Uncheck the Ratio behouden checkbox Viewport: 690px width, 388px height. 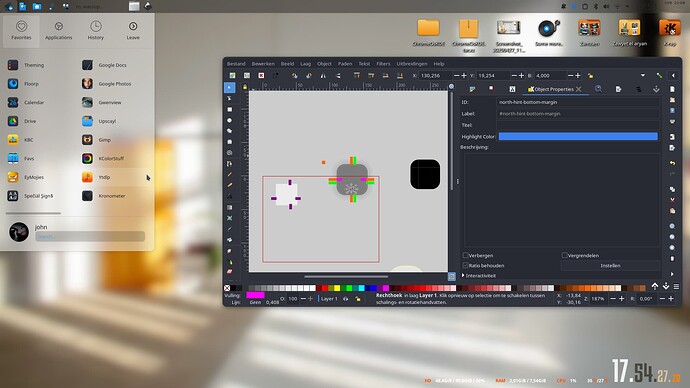coord(465,265)
